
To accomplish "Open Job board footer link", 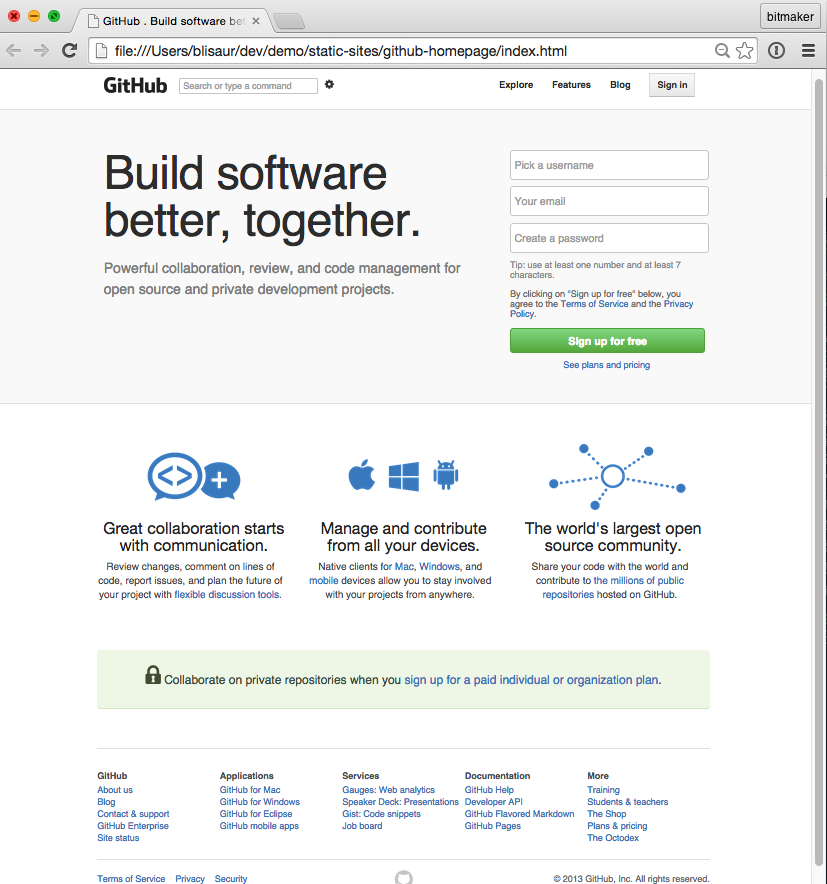I will pyautogui.click(x=362, y=825).
